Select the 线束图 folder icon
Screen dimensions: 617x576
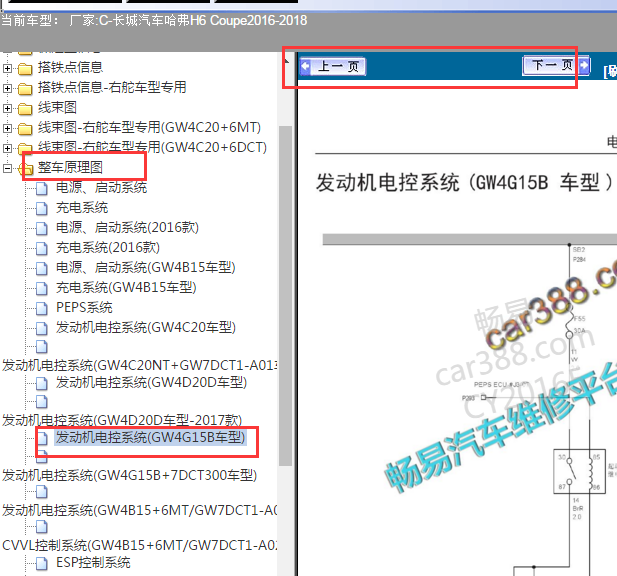[x=25, y=109]
